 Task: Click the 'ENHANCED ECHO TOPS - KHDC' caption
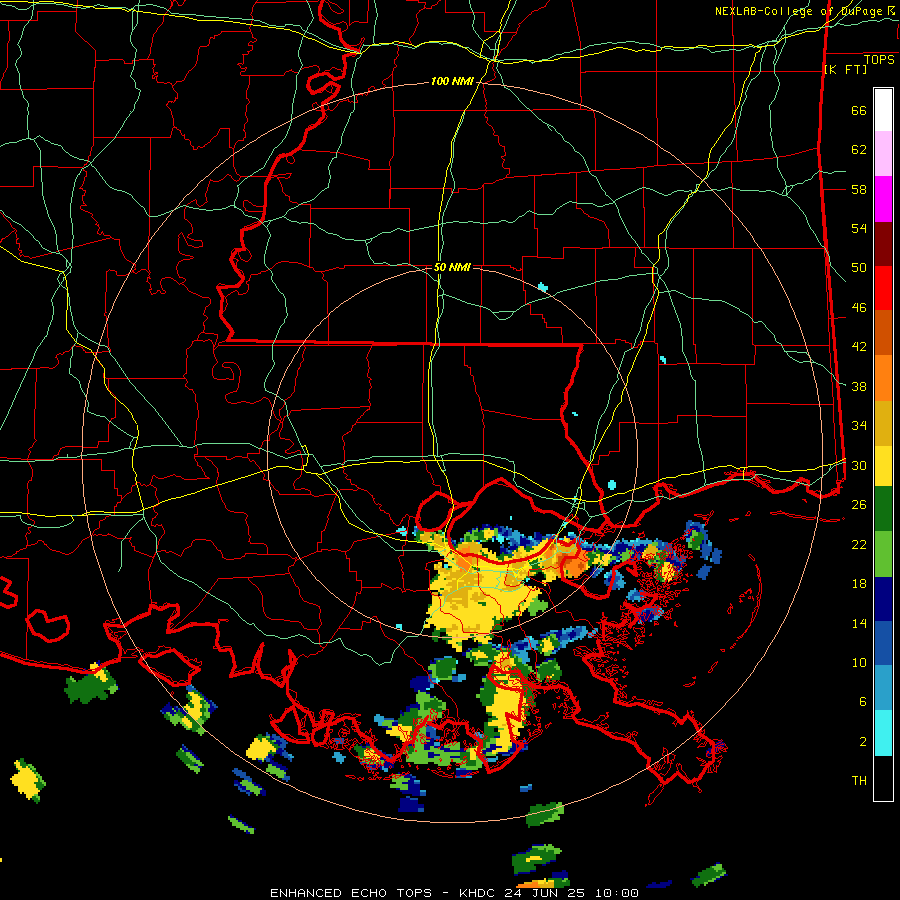(384, 893)
